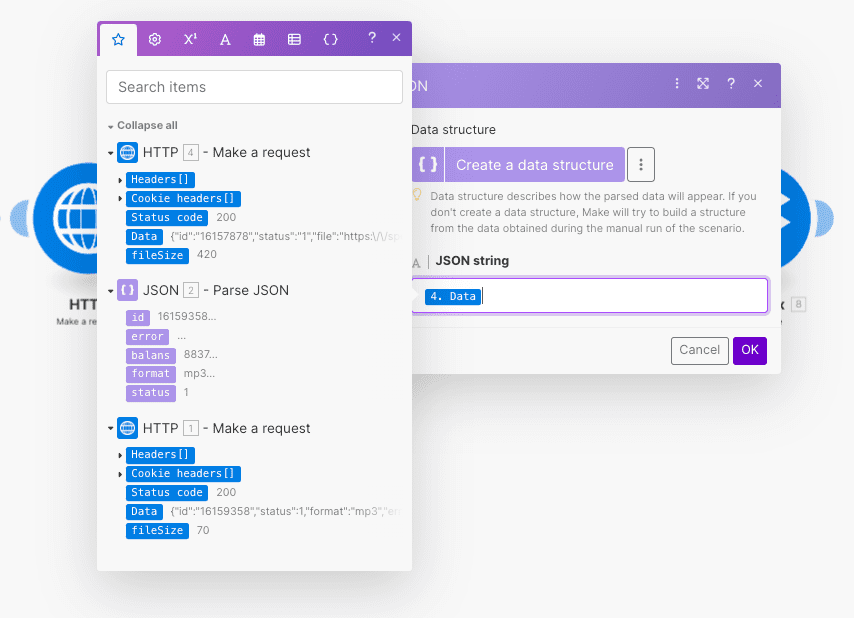Confirm with OK button
The width and height of the screenshot is (854, 618).
[x=749, y=350]
